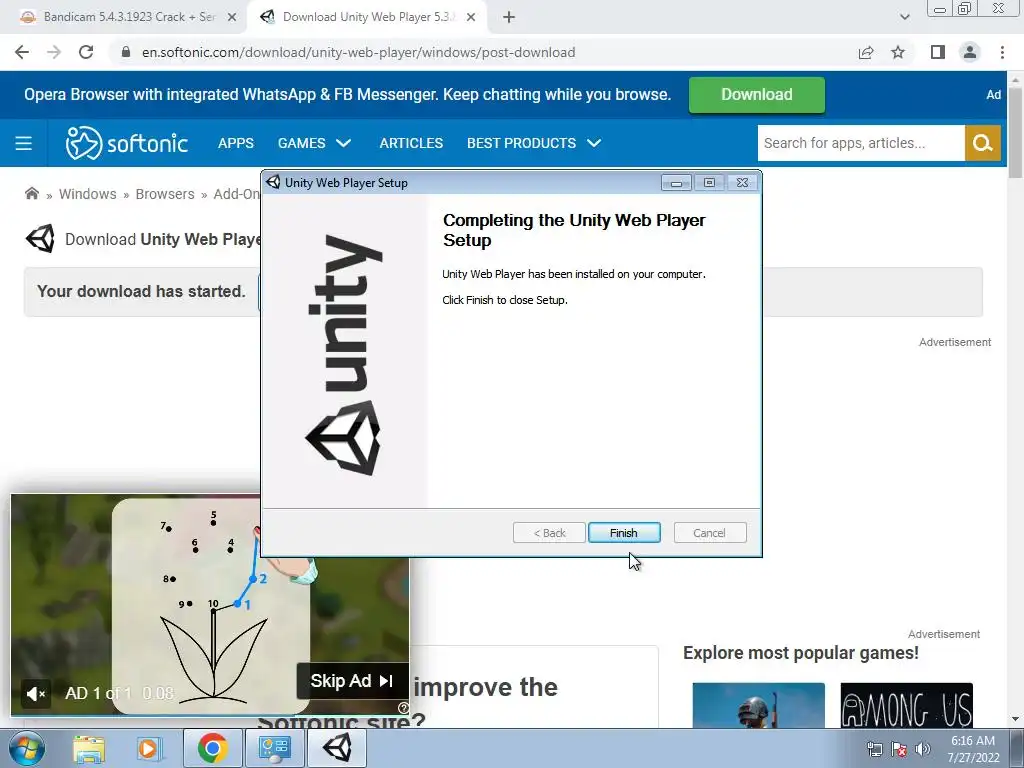Click the Back button in setup dialog

tap(549, 533)
